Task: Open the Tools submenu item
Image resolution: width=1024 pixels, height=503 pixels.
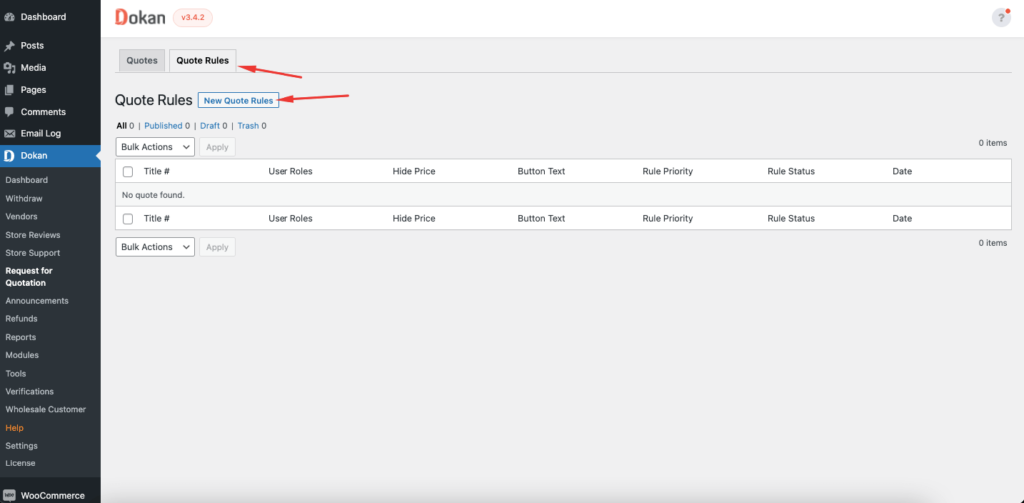Action: coord(16,374)
